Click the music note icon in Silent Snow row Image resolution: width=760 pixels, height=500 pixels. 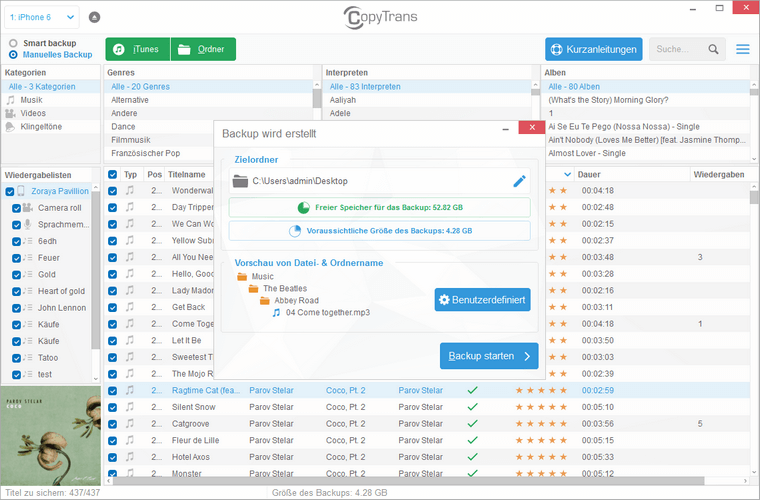tap(130, 407)
